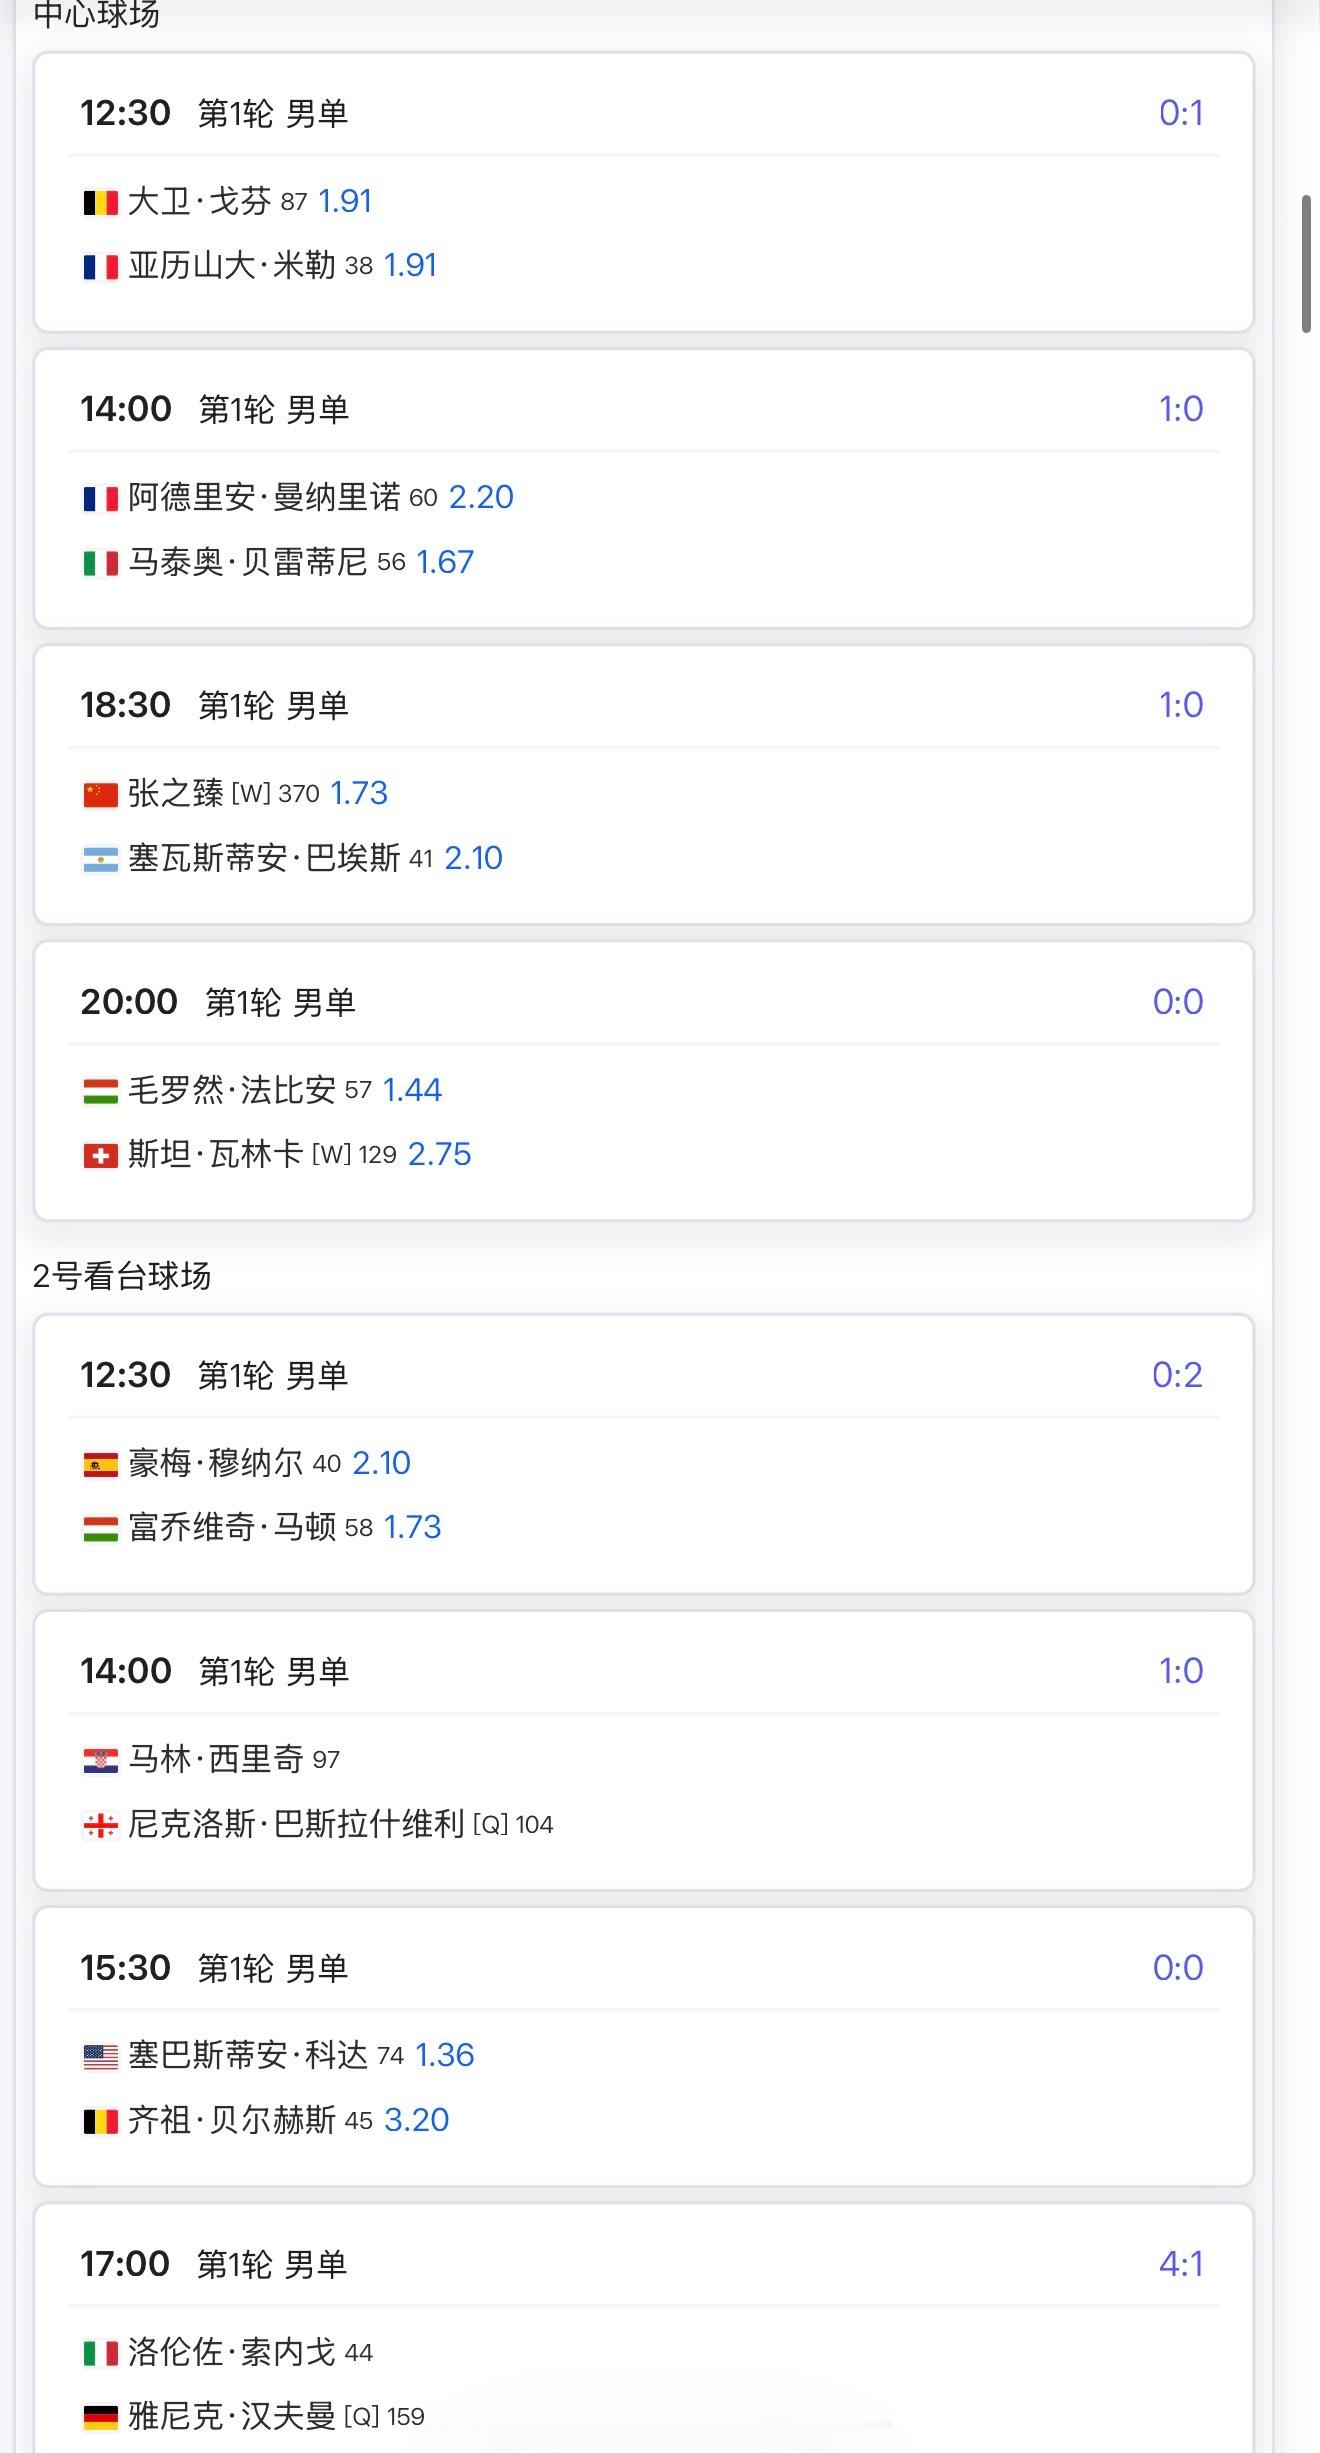
Task: Select odds 3.20 for 齐祖·贝尔赫斯
Action: [416, 2119]
